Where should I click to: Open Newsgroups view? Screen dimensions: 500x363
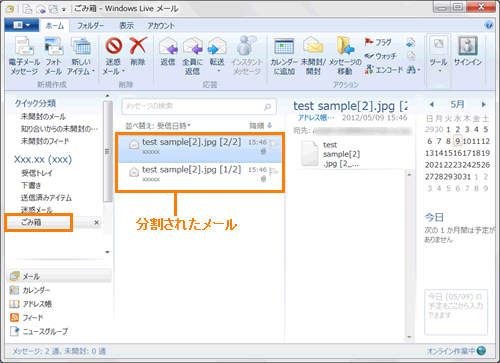[x=39, y=331]
